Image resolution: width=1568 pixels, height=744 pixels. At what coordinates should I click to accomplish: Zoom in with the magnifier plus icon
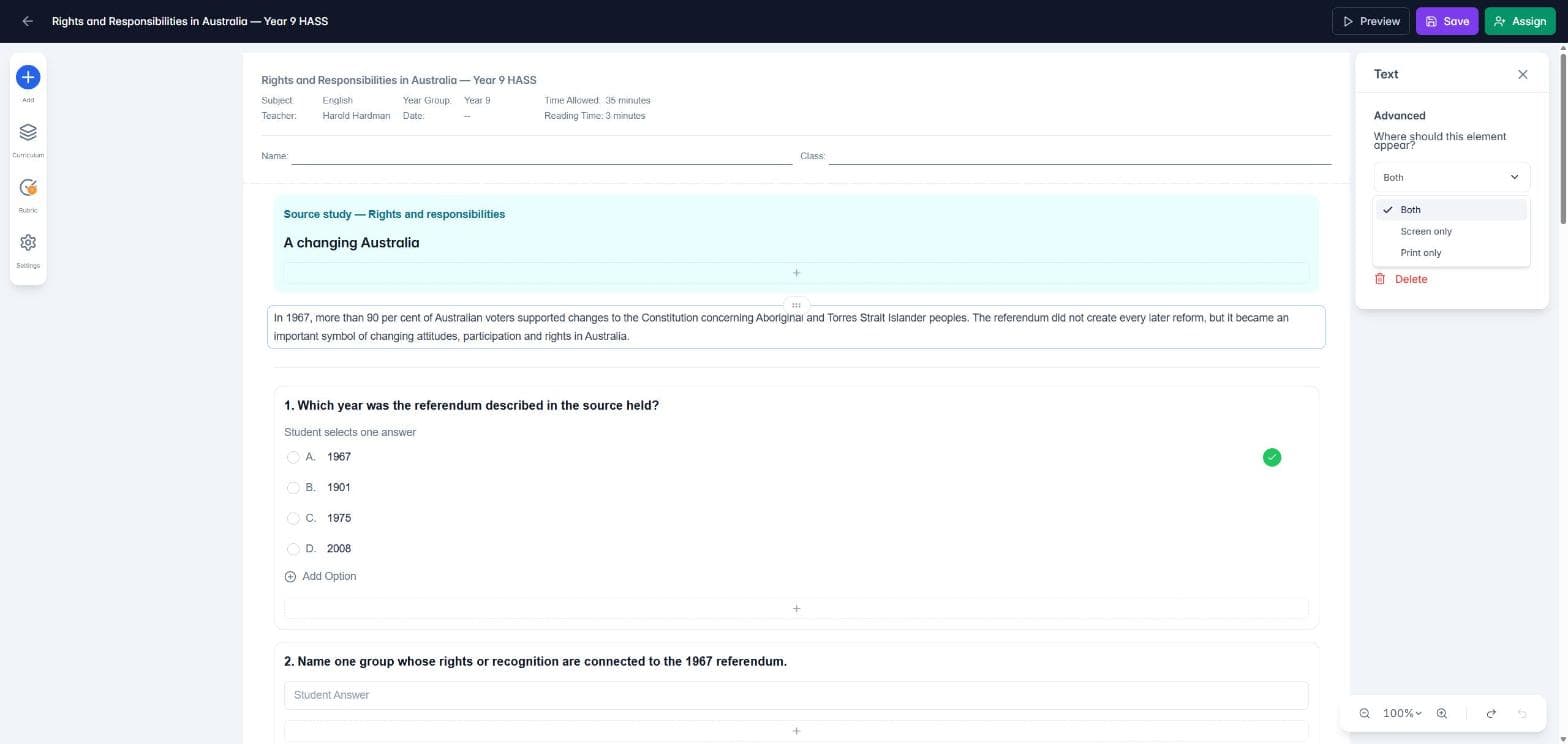coord(1442,713)
